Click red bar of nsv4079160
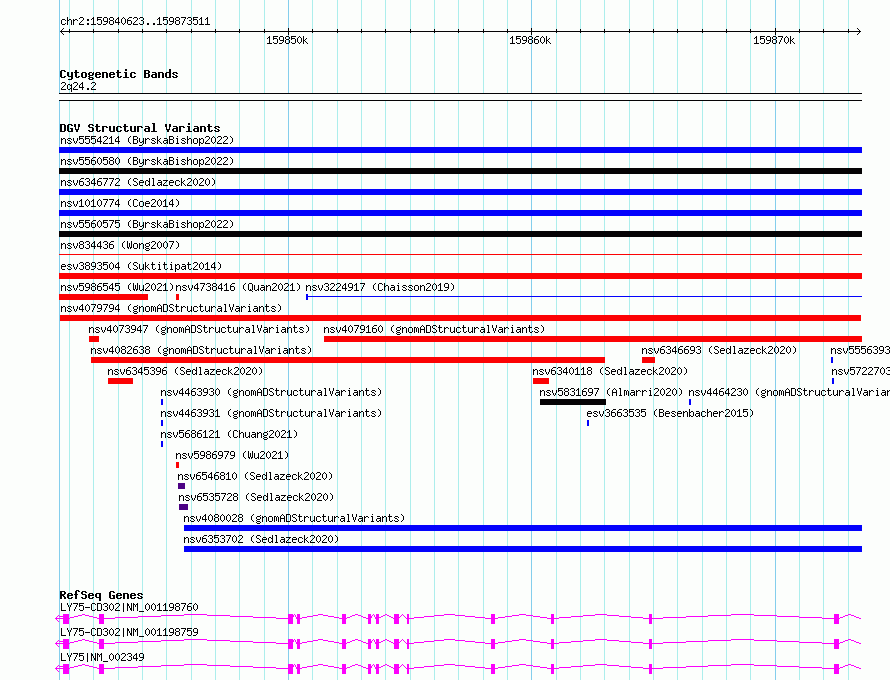This screenshot has height=680, width=890. tap(593, 339)
